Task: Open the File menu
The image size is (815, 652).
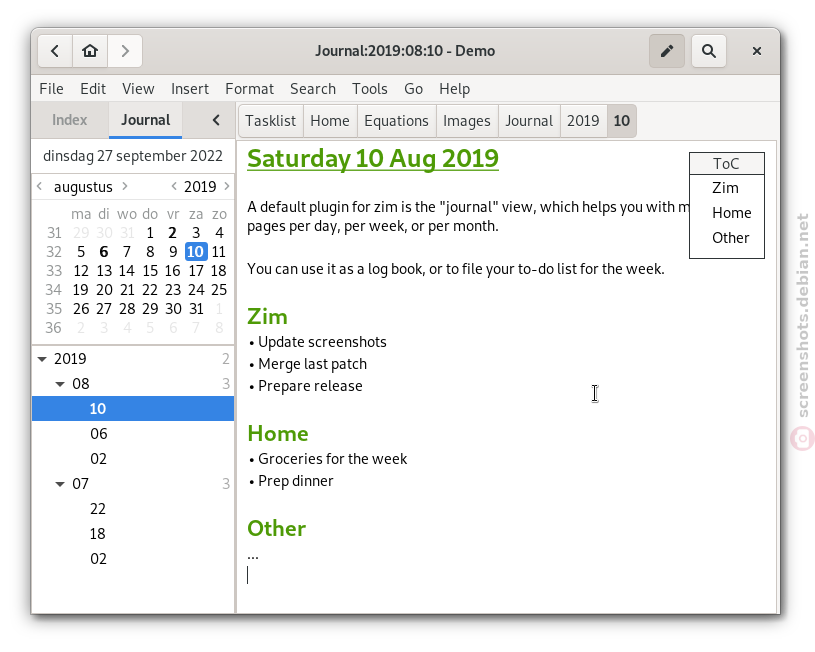Action: [51, 89]
